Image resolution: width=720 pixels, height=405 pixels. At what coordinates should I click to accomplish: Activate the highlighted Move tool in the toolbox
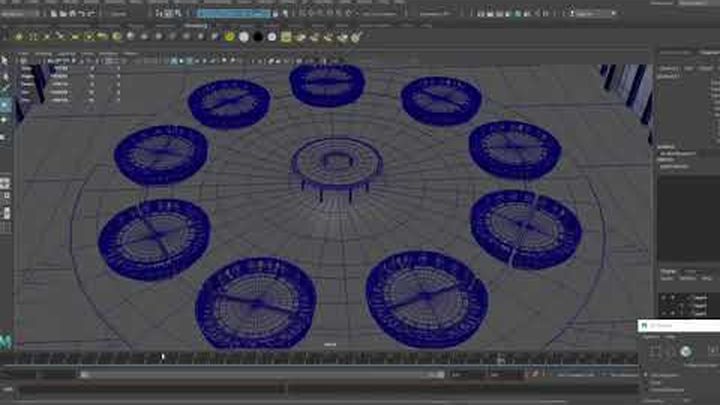[6, 104]
